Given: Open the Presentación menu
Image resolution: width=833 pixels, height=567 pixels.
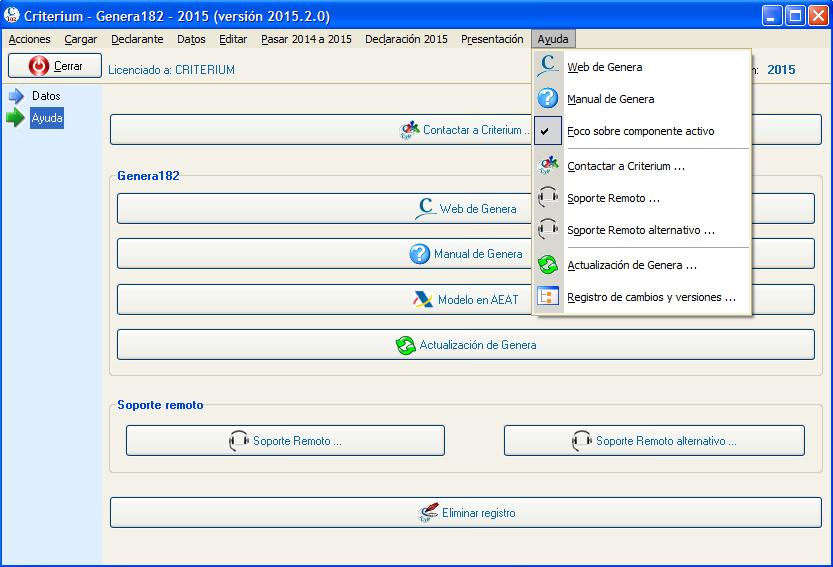Looking at the screenshot, I should 492,39.
